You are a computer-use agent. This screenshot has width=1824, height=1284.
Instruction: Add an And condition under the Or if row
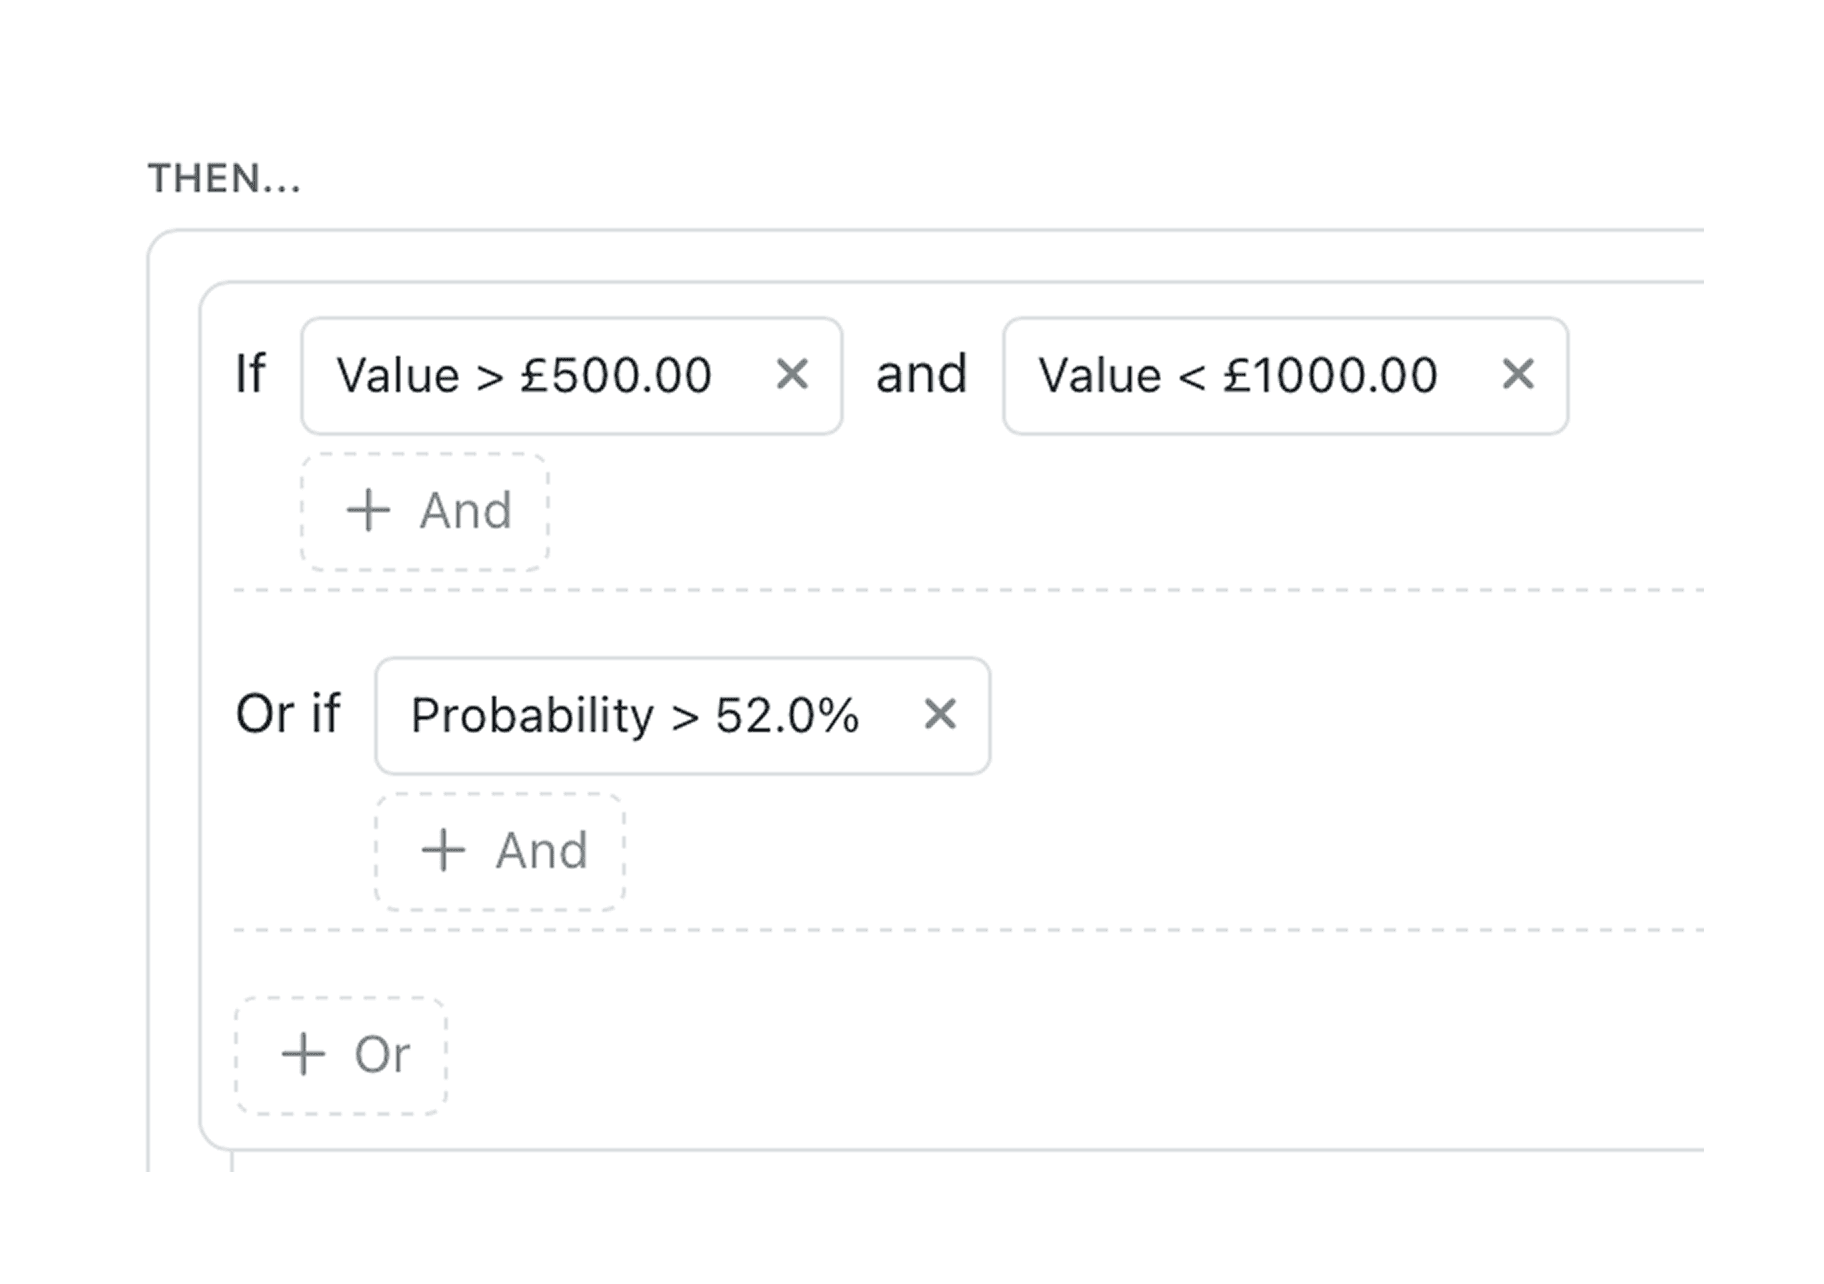[500, 851]
